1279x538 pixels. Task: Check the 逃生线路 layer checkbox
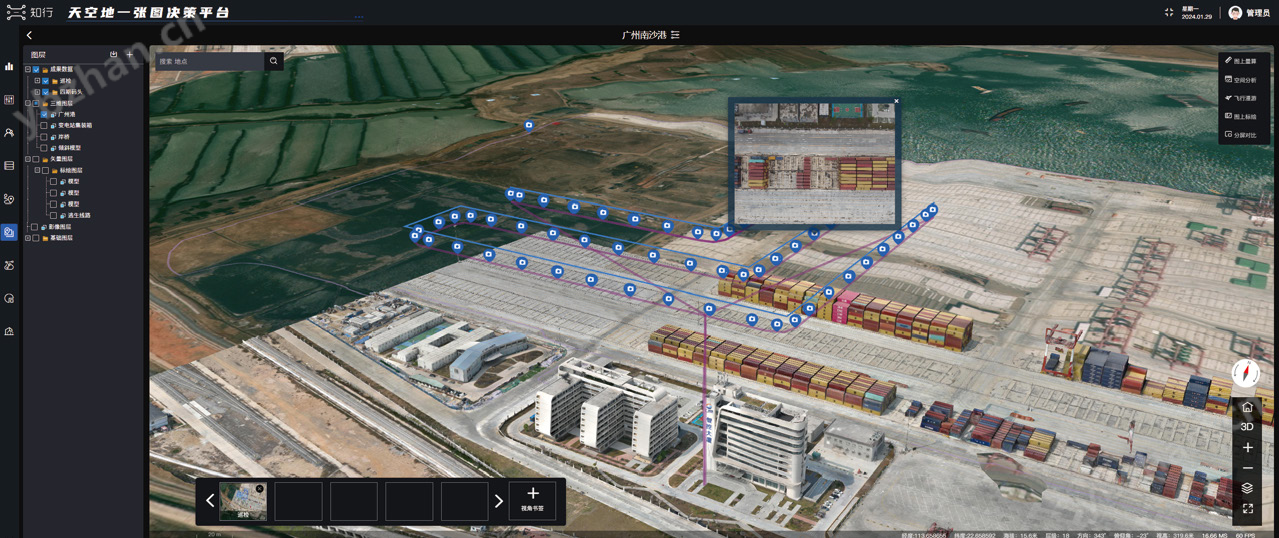coord(53,215)
